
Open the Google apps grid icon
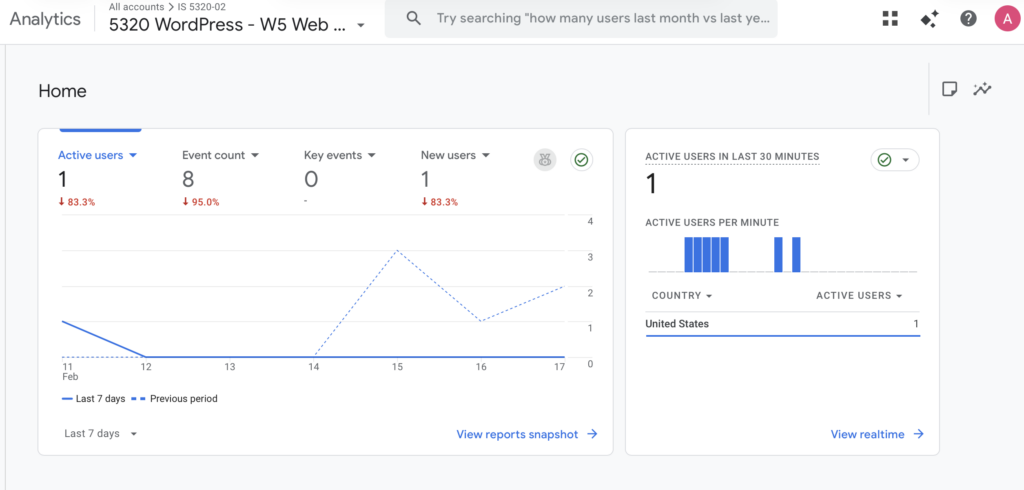(890, 18)
